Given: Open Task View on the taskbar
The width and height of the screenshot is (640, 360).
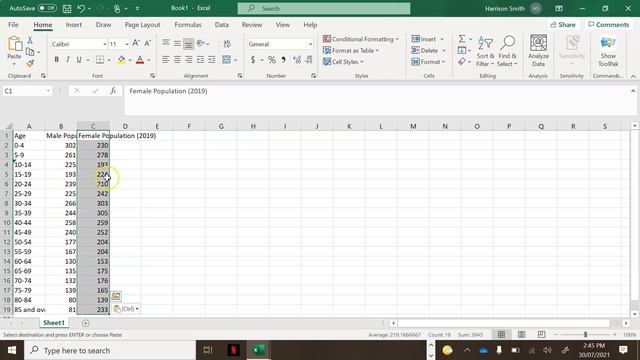Looking at the screenshot, I should (x=208, y=350).
